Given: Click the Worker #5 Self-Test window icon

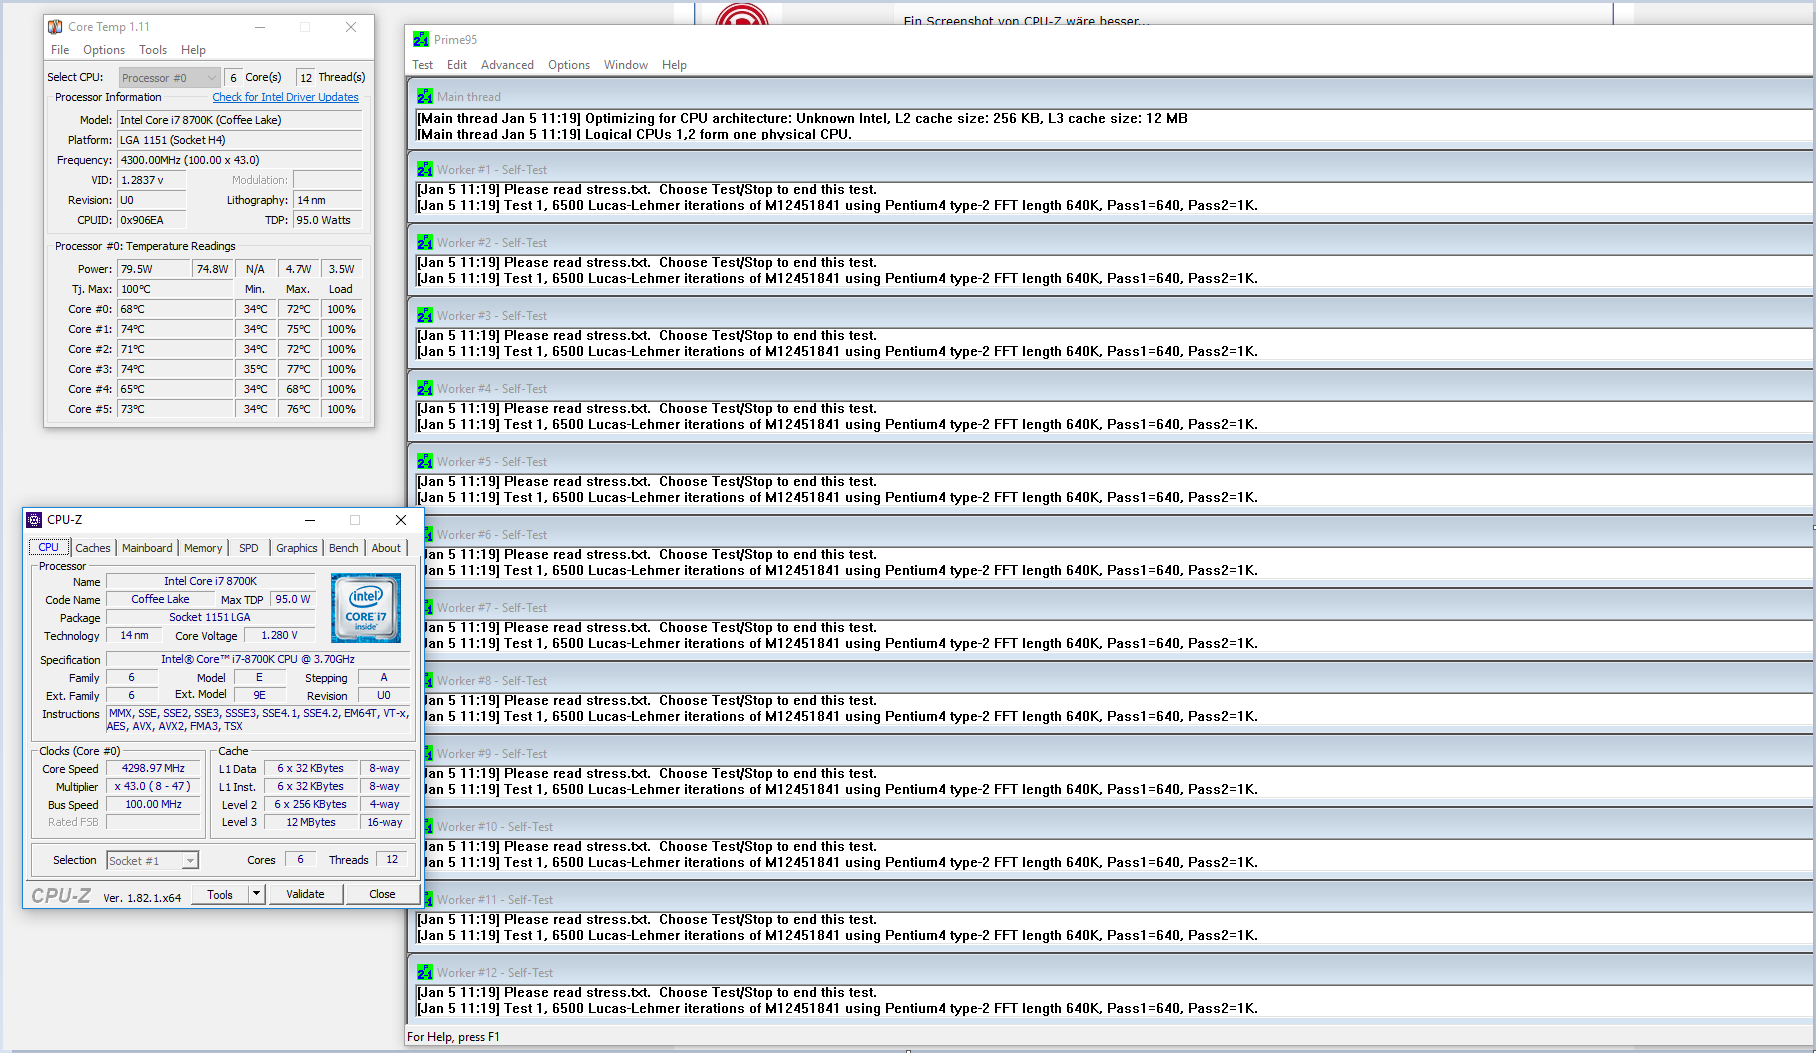Looking at the screenshot, I should coord(425,462).
